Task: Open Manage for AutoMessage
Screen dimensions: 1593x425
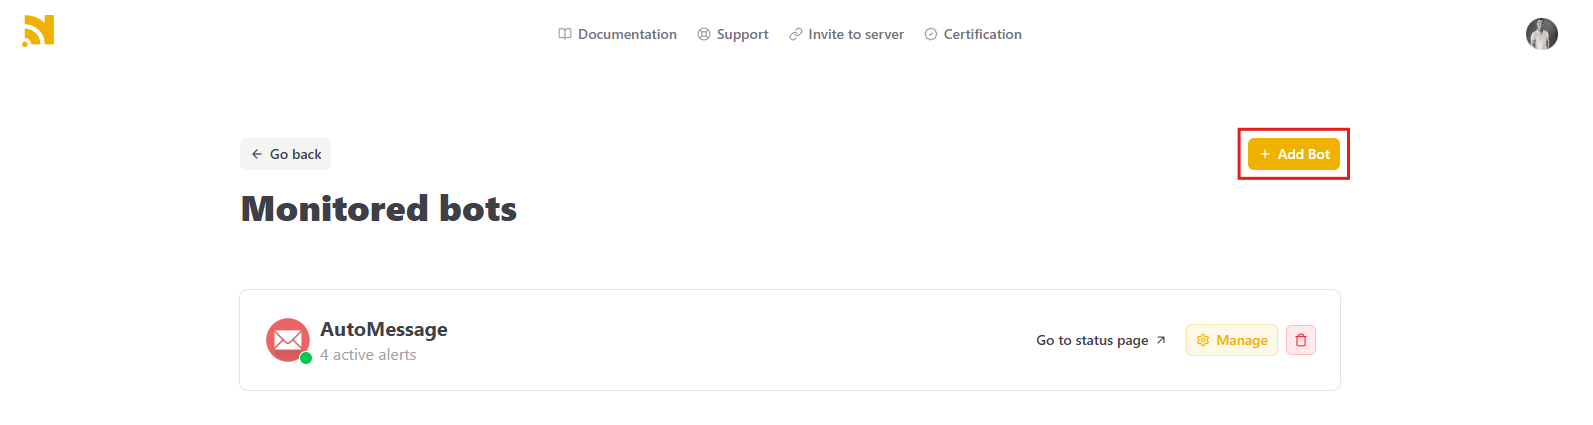Action: coord(1232,340)
